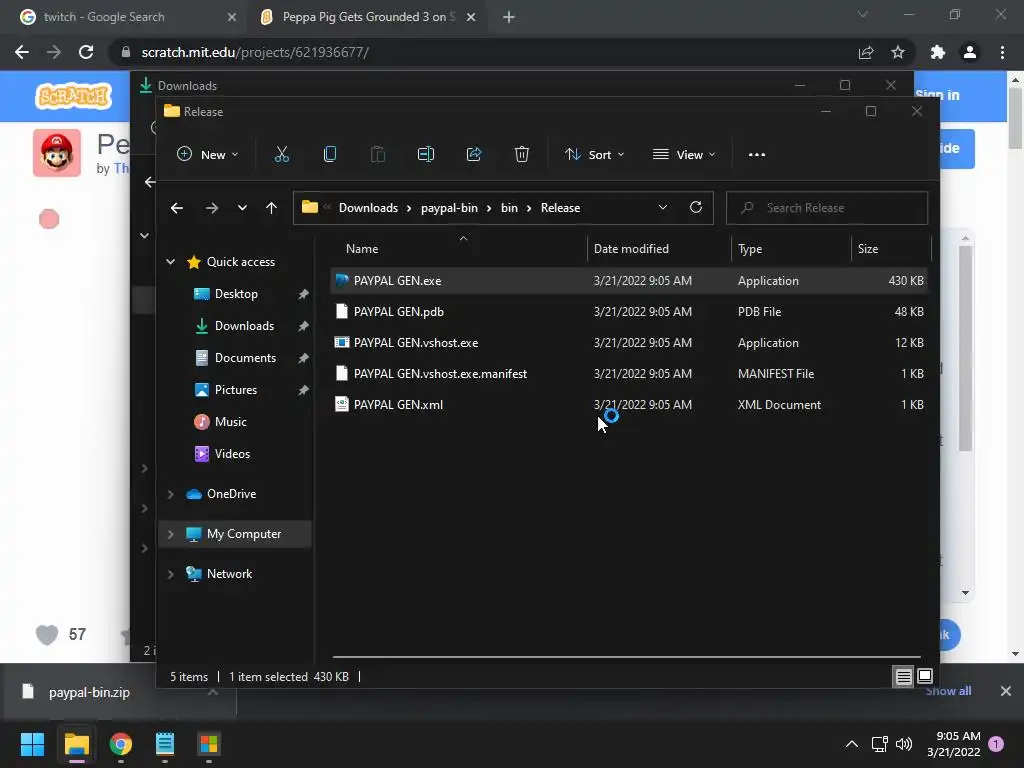Show hidden system tray icons
The height and width of the screenshot is (768, 1024).
point(852,744)
